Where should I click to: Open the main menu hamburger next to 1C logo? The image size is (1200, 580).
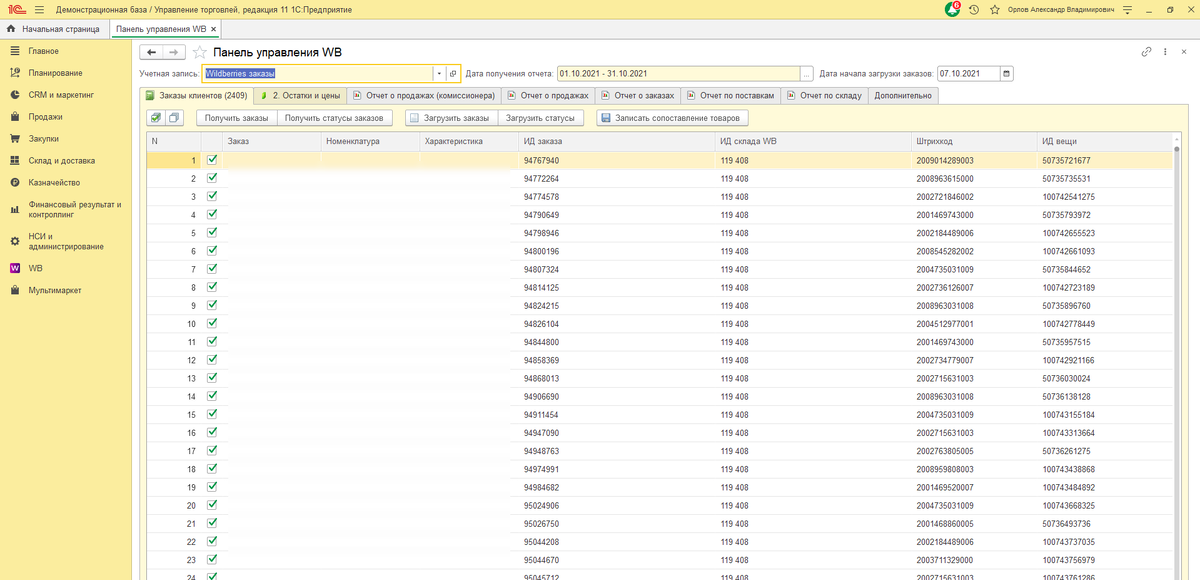(40, 9)
